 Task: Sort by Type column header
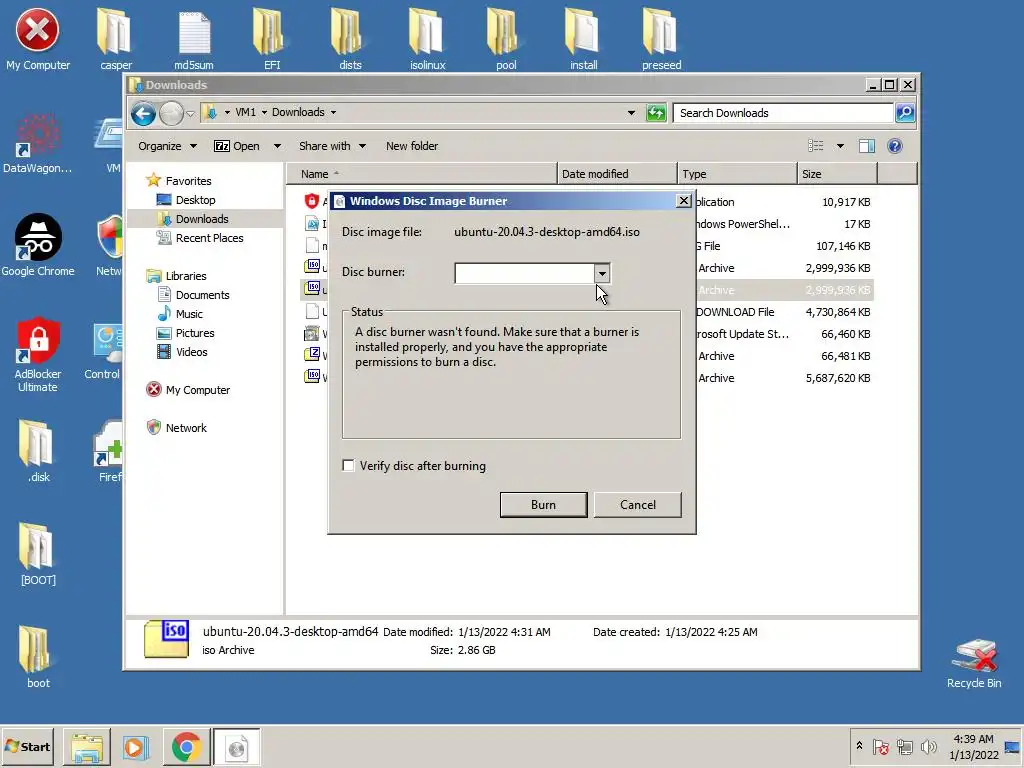737,174
